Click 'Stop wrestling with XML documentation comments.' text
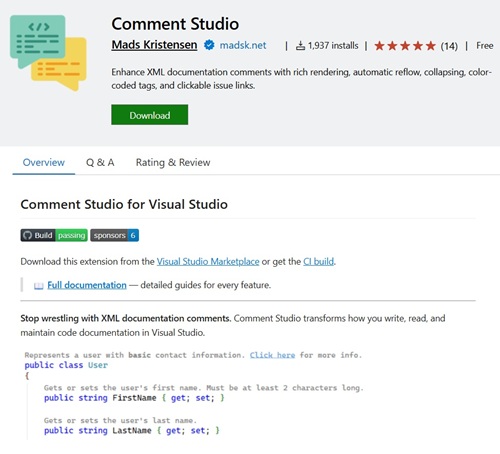The image size is (500, 454). [126, 318]
